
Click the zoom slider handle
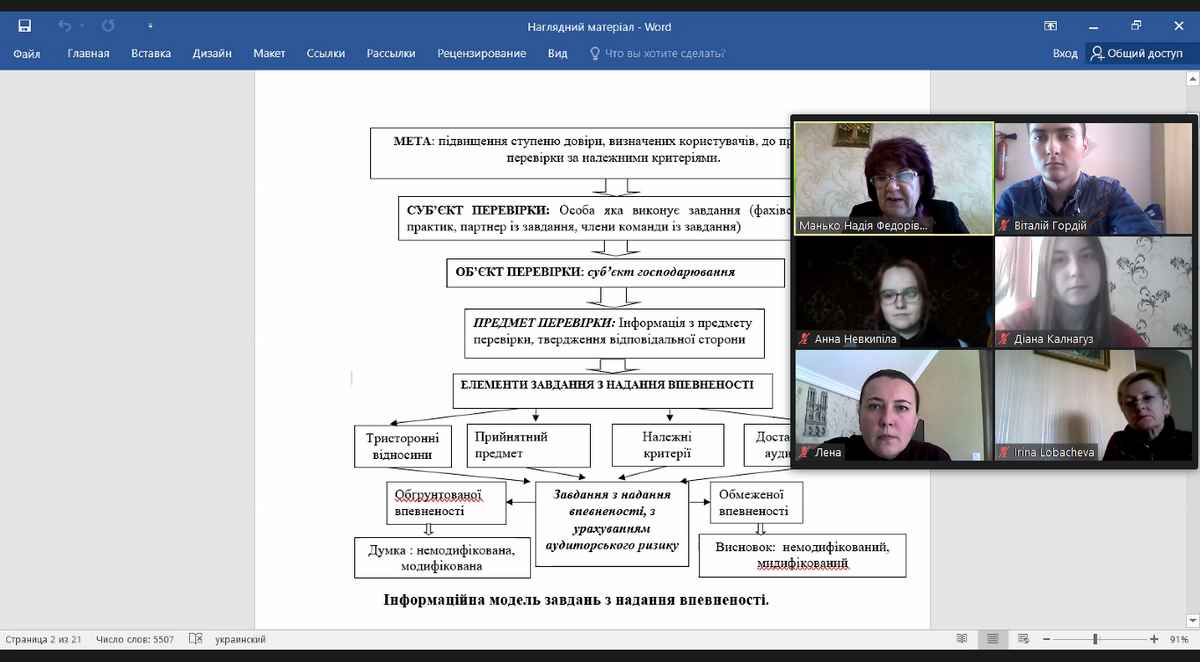(x=1095, y=639)
